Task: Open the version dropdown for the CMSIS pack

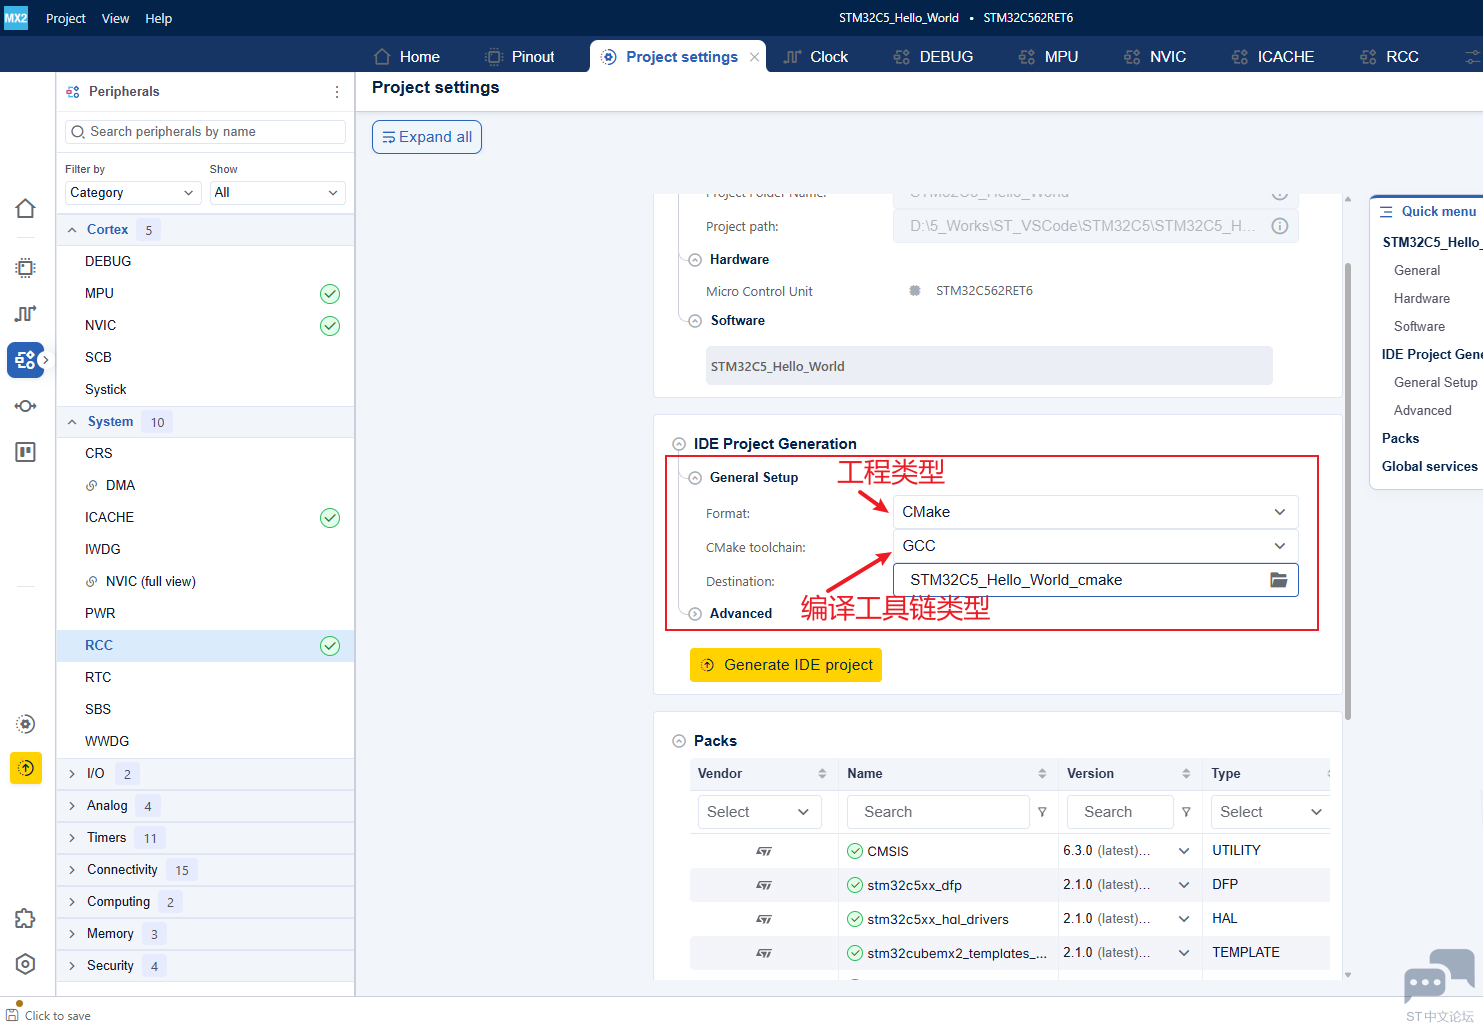Action: tap(1184, 851)
